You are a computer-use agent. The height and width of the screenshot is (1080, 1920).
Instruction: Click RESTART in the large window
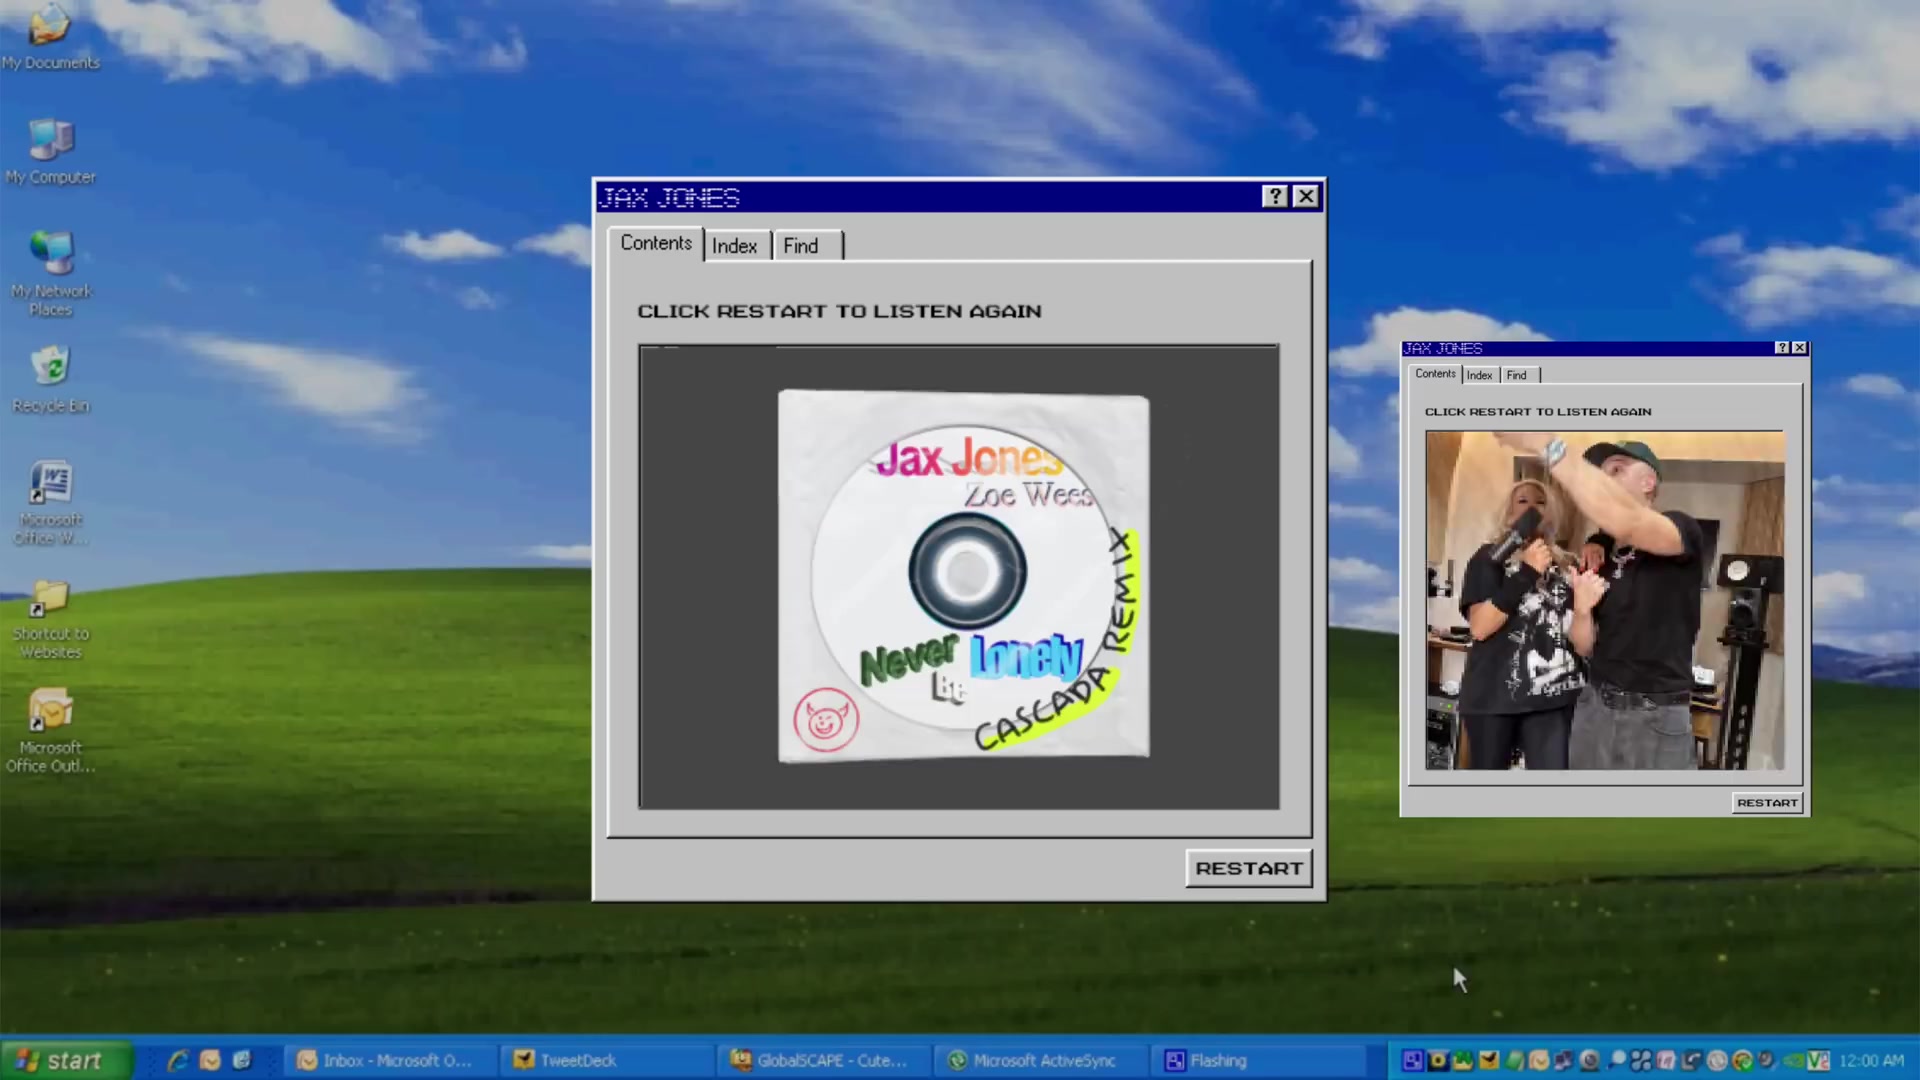tap(1249, 868)
